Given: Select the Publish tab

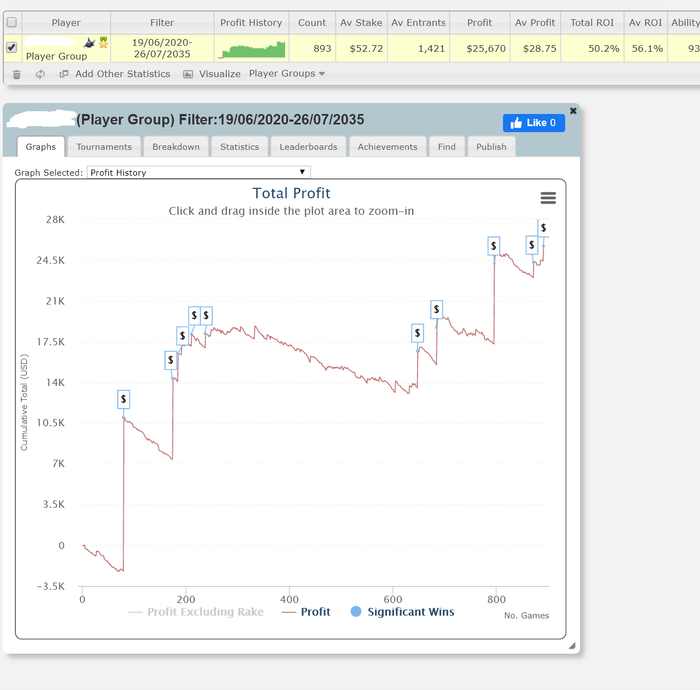Looking at the screenshot, I should (491, 147).
